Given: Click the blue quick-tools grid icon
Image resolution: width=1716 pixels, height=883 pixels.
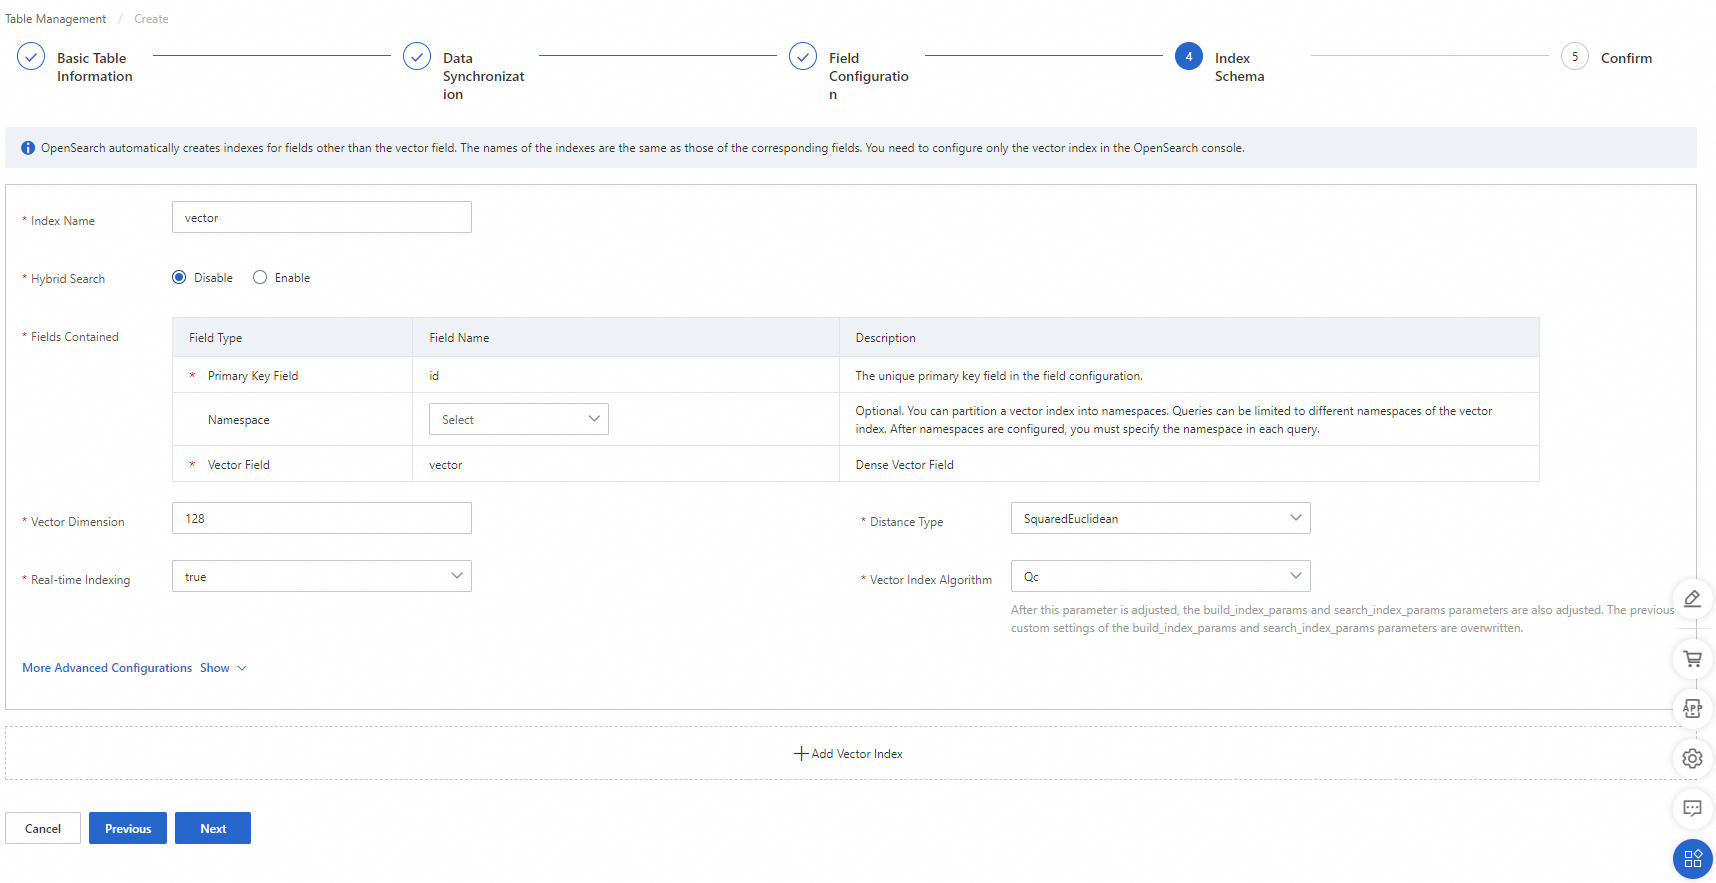Looking at the screenshot, I should 1692,859.
